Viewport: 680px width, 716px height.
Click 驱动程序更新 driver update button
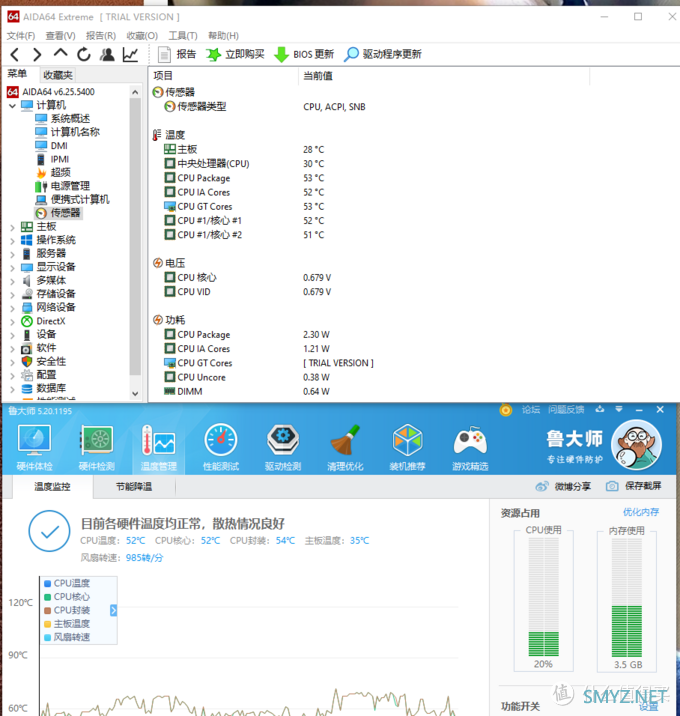click(x=383, y=54)
